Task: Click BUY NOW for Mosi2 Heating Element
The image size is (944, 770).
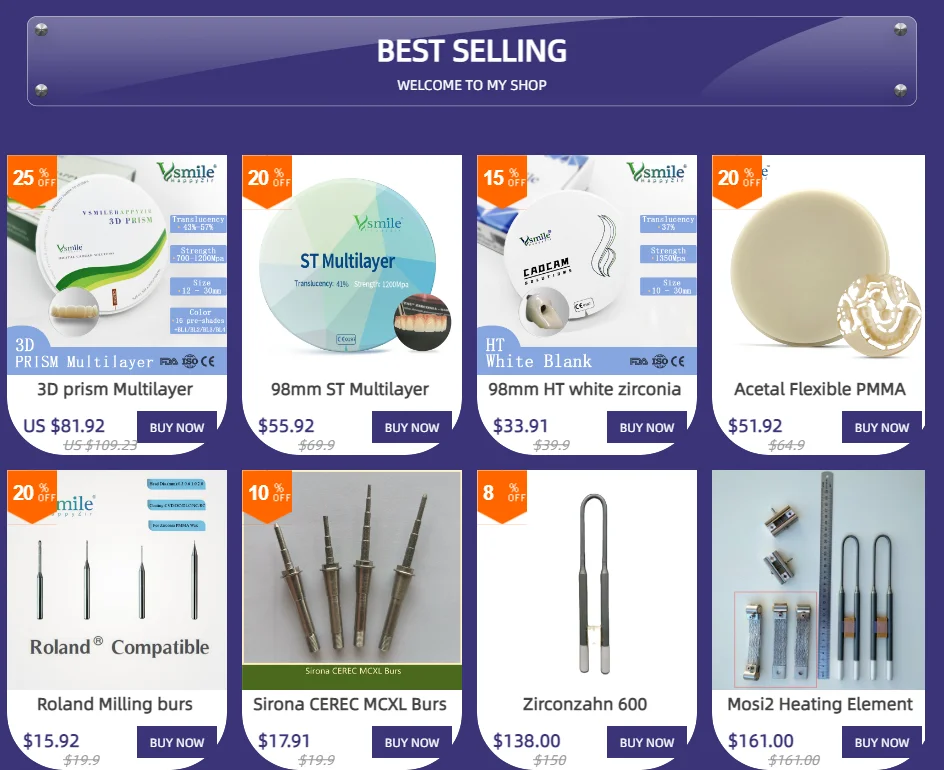Action: 881,742
